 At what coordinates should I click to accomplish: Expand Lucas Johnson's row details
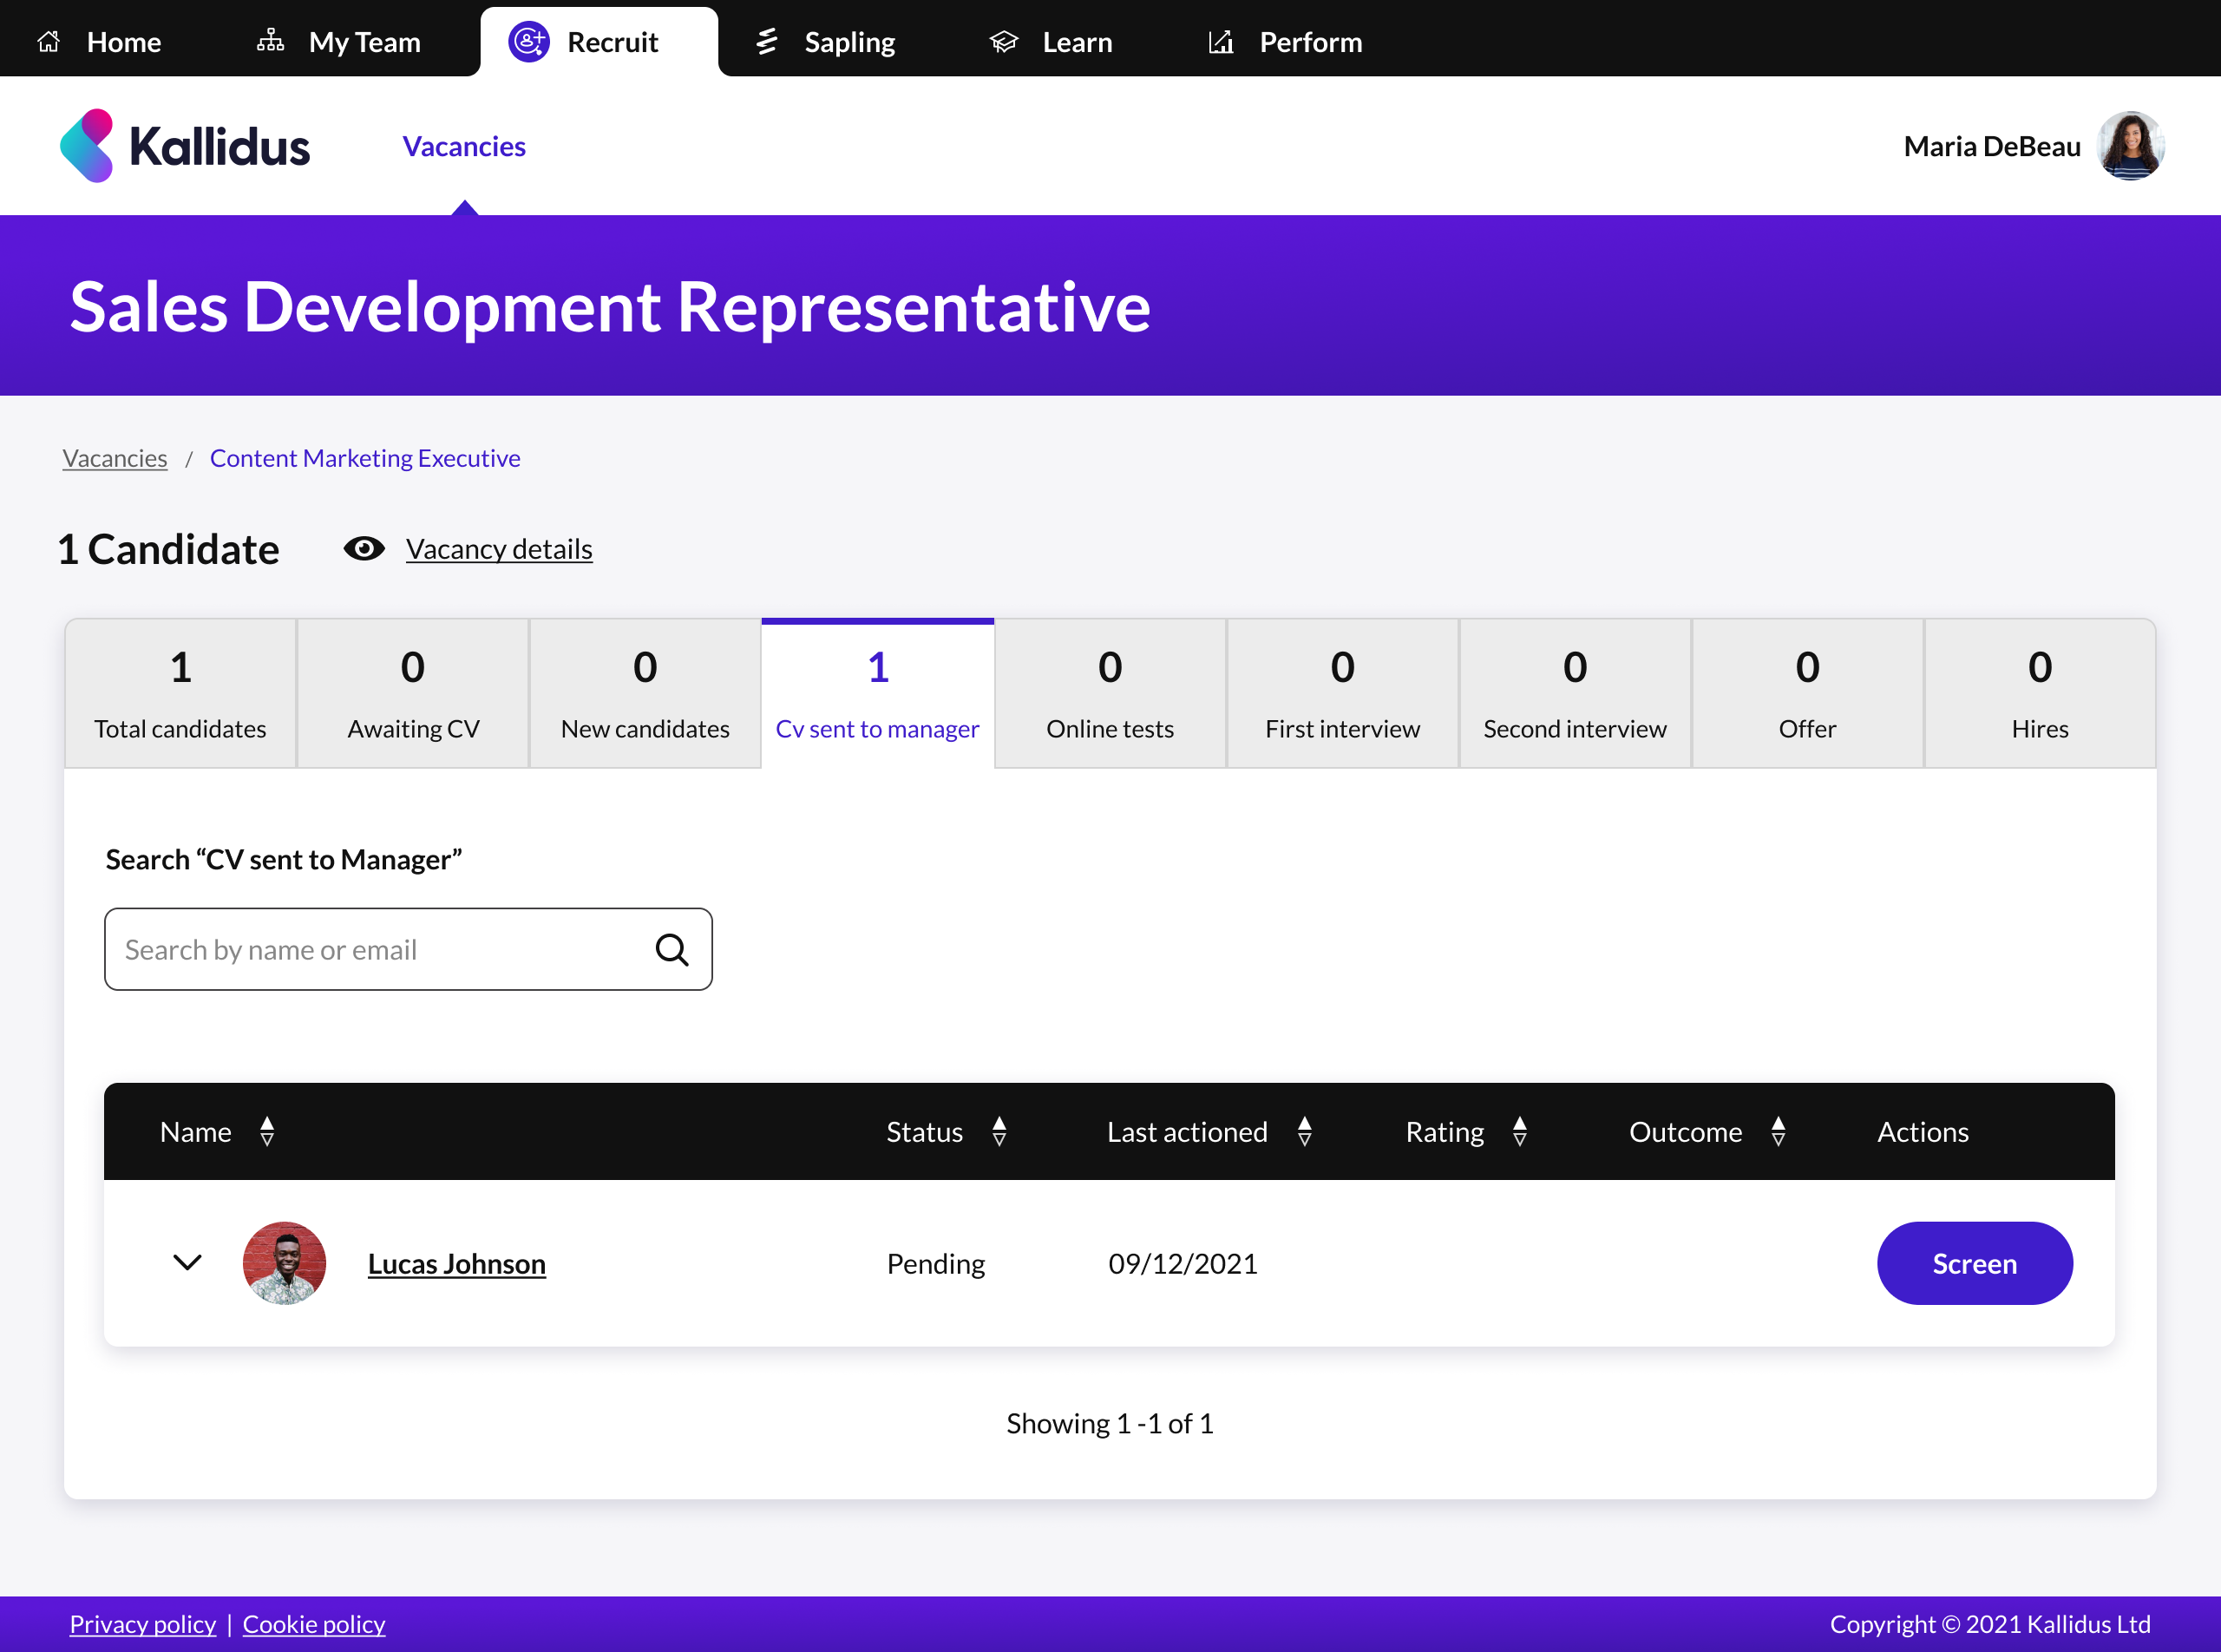187,1262
